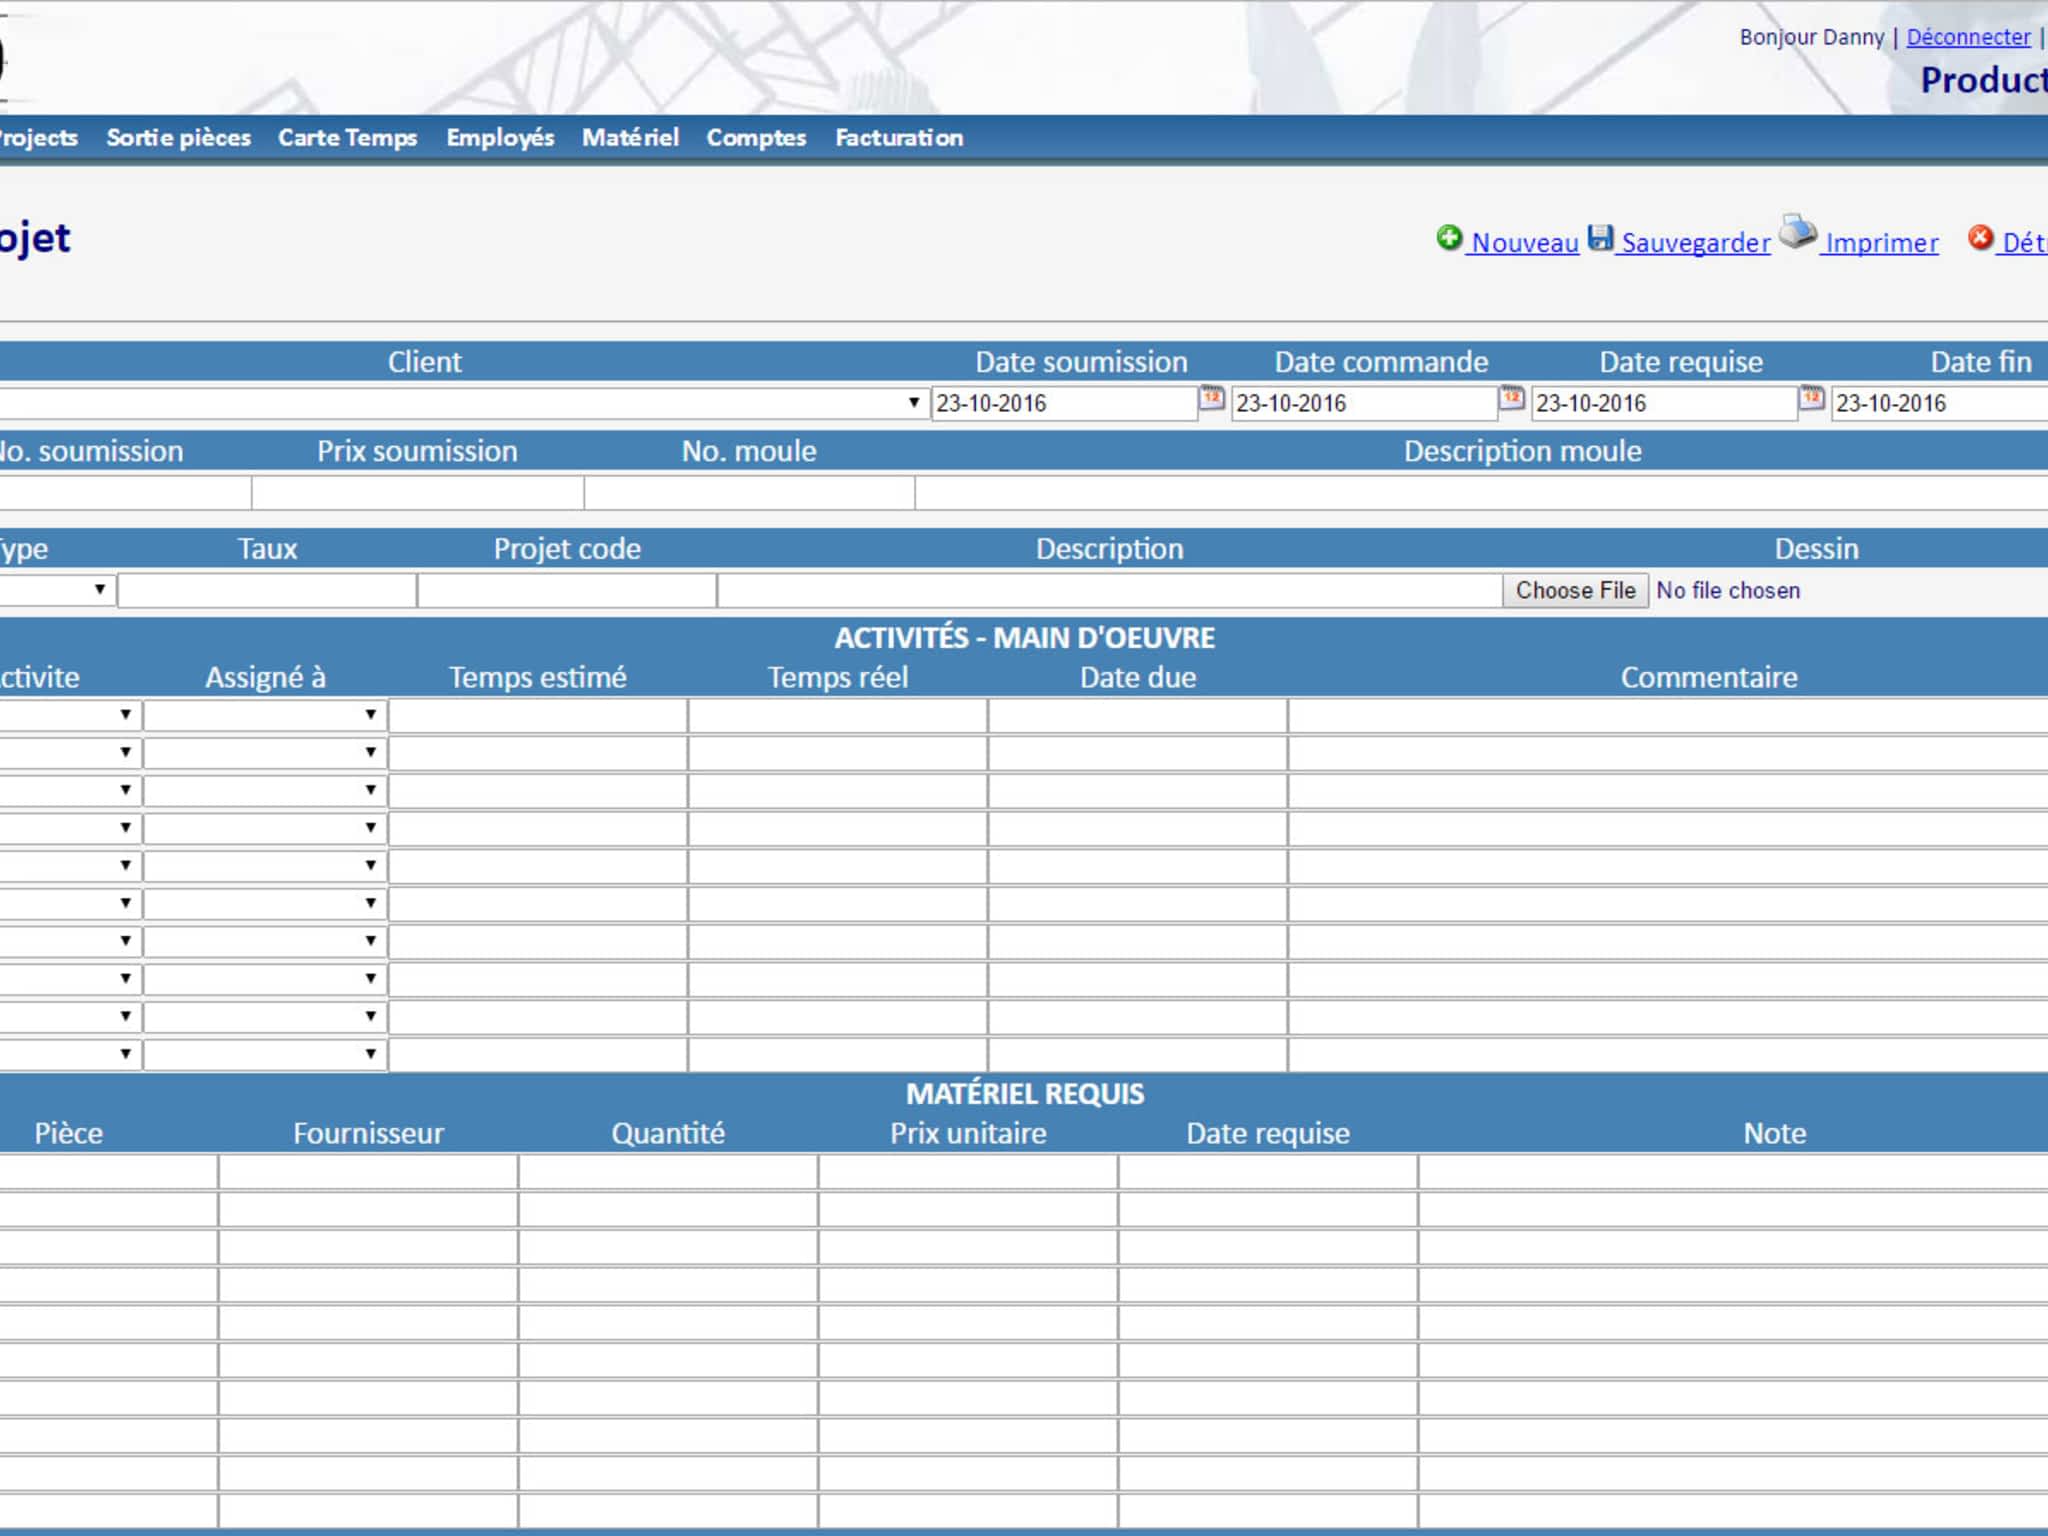Click the Prix soumission input field
Image resolution: width=2048 pixels, height=1536 pixels.
417,493
